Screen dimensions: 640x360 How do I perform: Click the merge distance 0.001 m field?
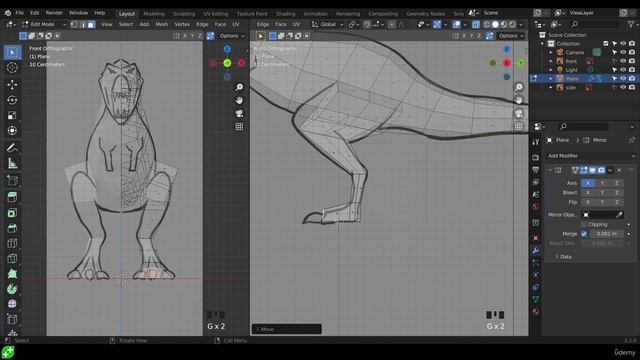tap(607, 234)
